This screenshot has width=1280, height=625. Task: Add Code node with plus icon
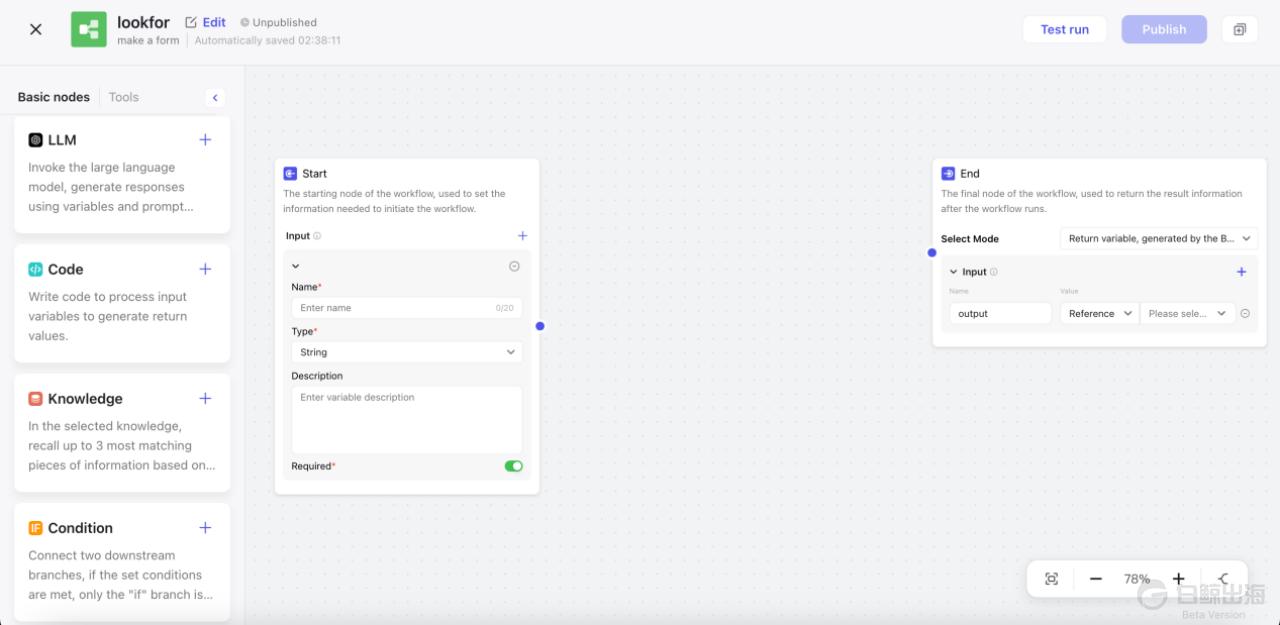pyautogui.click(x=205, y=269)
